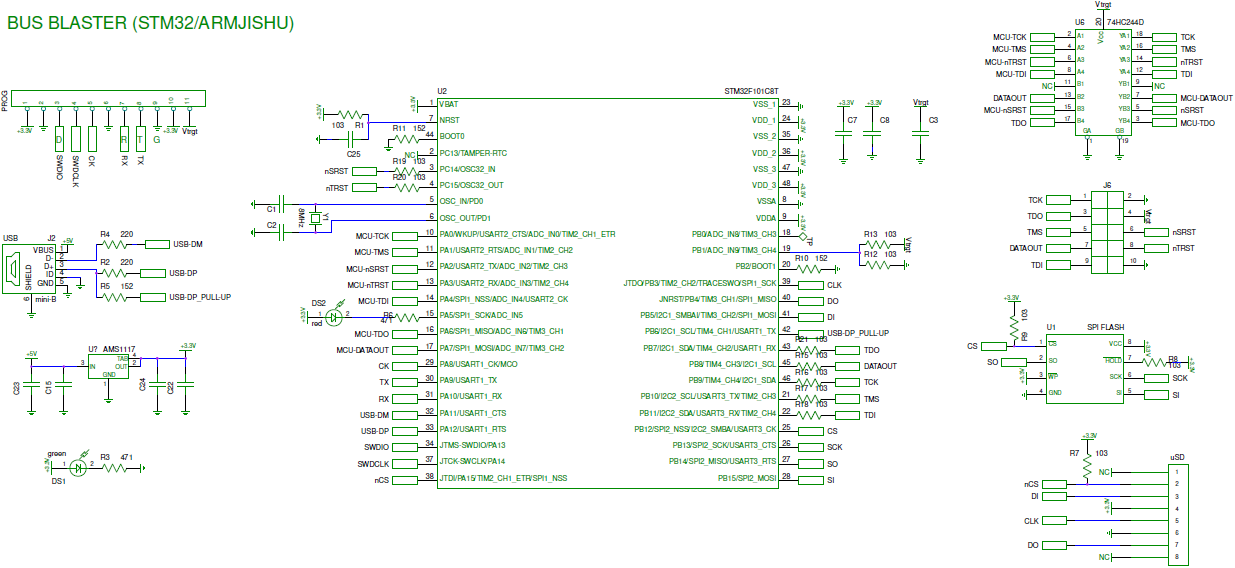Select the red LED DS2 symbol
The width and height of the screenshot is (1235, 568).
click(334, 316)
